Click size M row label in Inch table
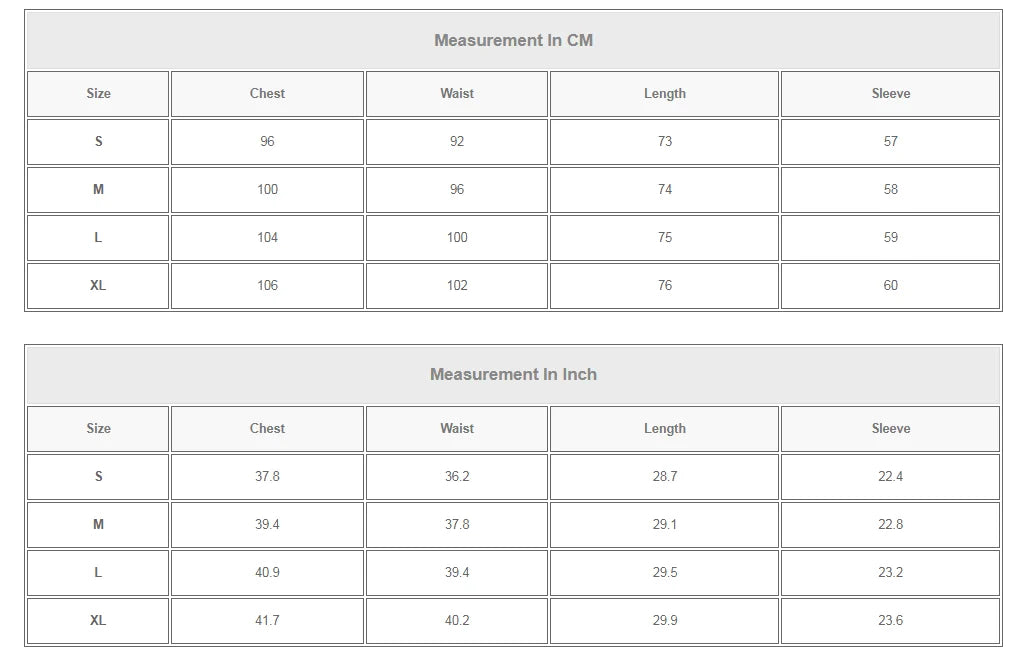This screenshot has width=1020, height=662. pos(98,525)
